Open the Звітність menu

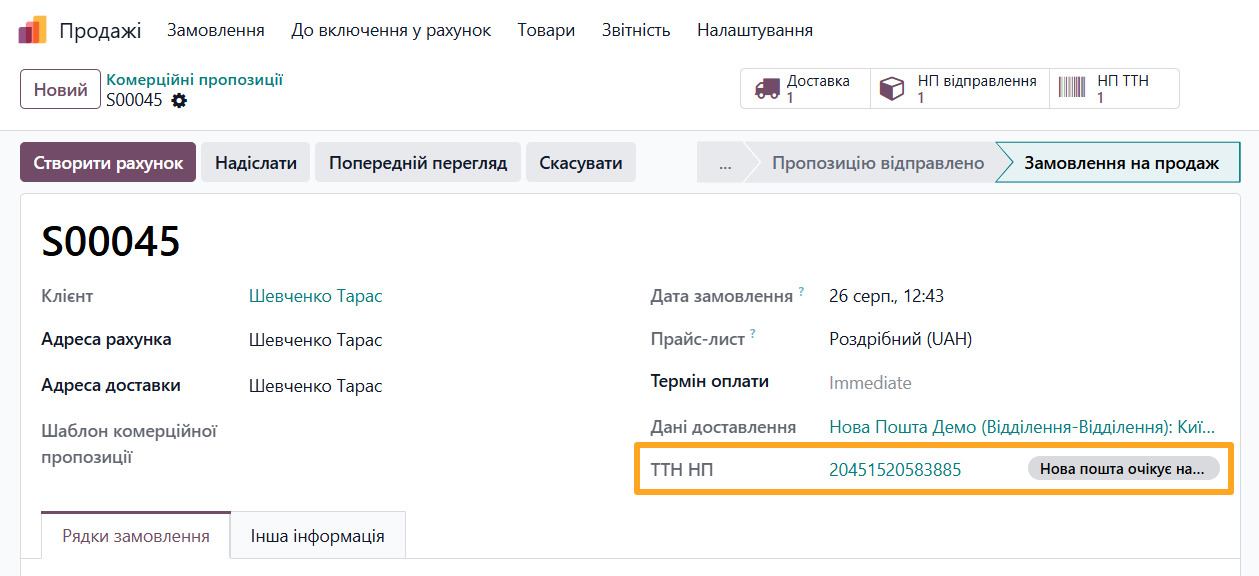point(636,30)
